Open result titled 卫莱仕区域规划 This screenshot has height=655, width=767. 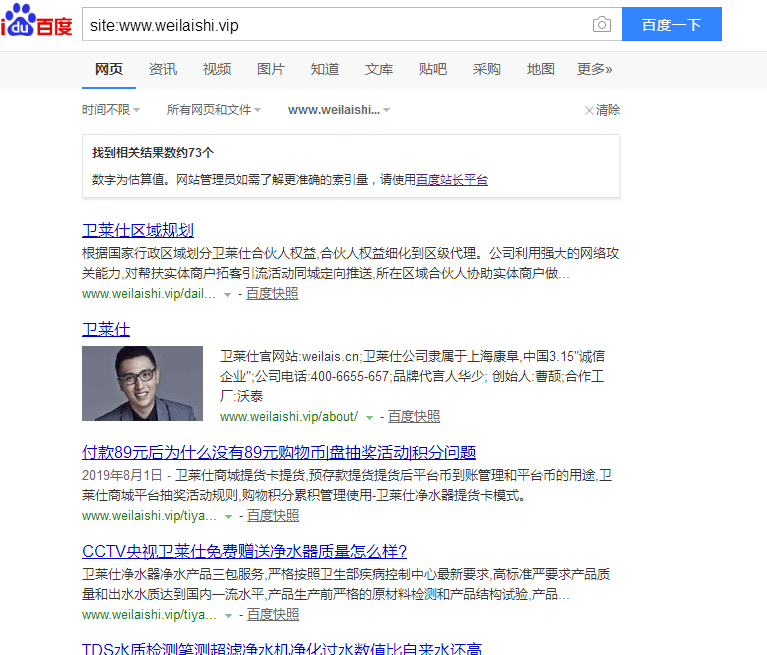(x=138, y=230)
